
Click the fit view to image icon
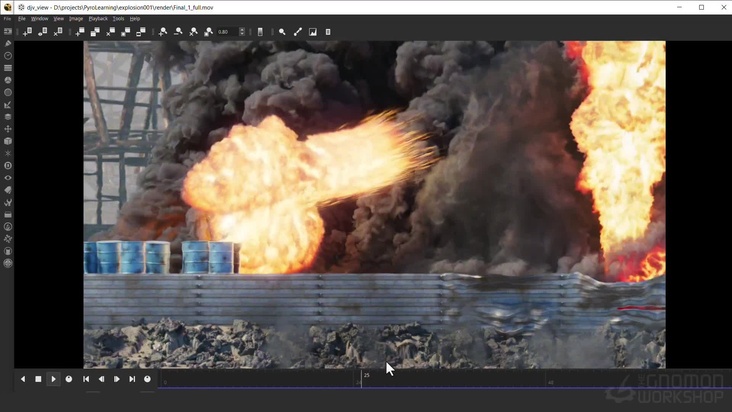126,32
